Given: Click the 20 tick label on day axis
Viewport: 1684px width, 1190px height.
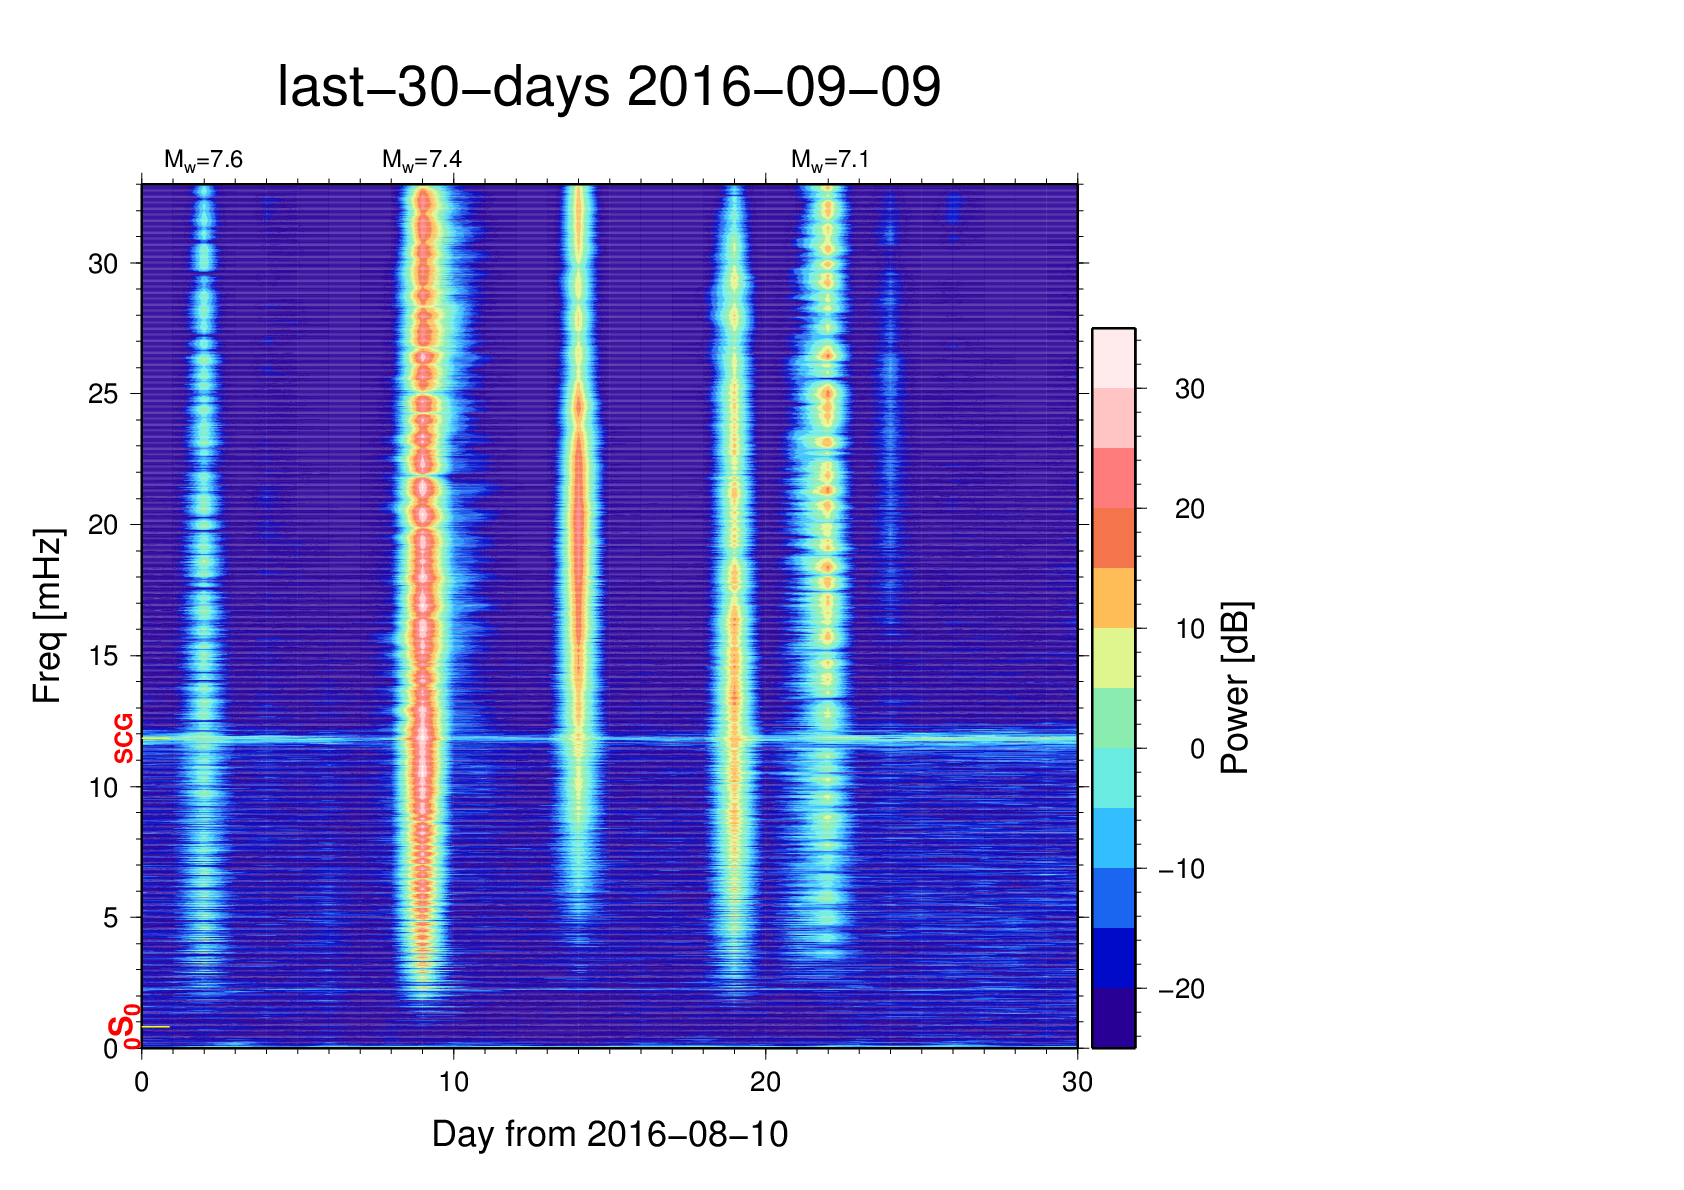Looking at the screenshot, I should (x=765, y=1081).
